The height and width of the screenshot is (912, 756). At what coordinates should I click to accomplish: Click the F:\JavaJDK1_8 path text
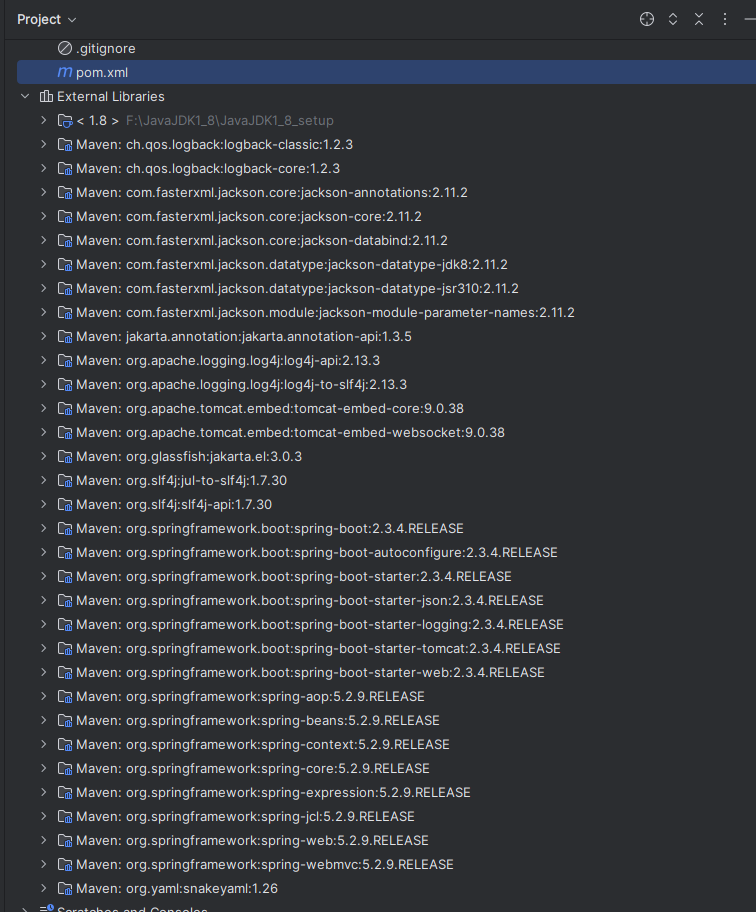pyautogui.click(x=230, y=120)
